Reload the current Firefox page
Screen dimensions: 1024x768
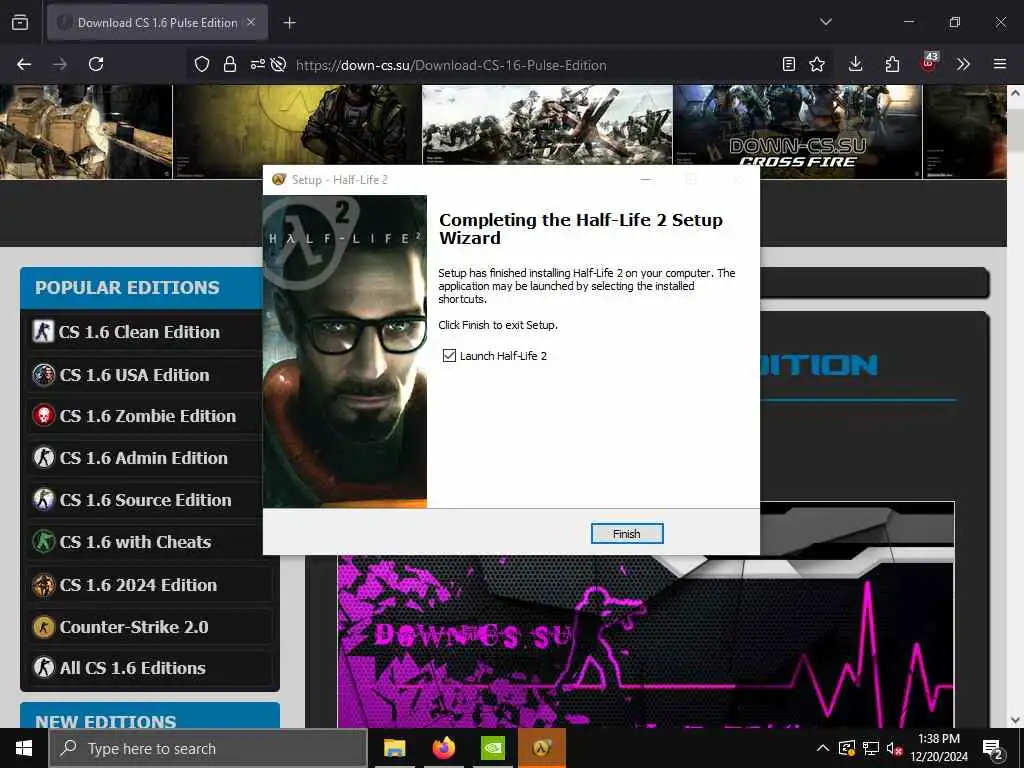(96, 64)
